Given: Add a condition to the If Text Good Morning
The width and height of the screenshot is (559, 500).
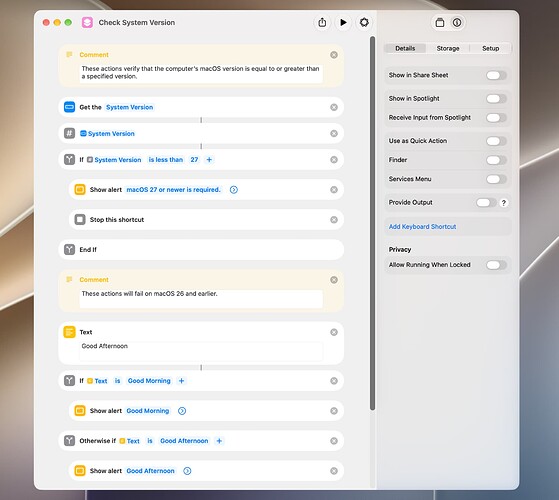Looking at the screenshot, I should pos(181,381).
